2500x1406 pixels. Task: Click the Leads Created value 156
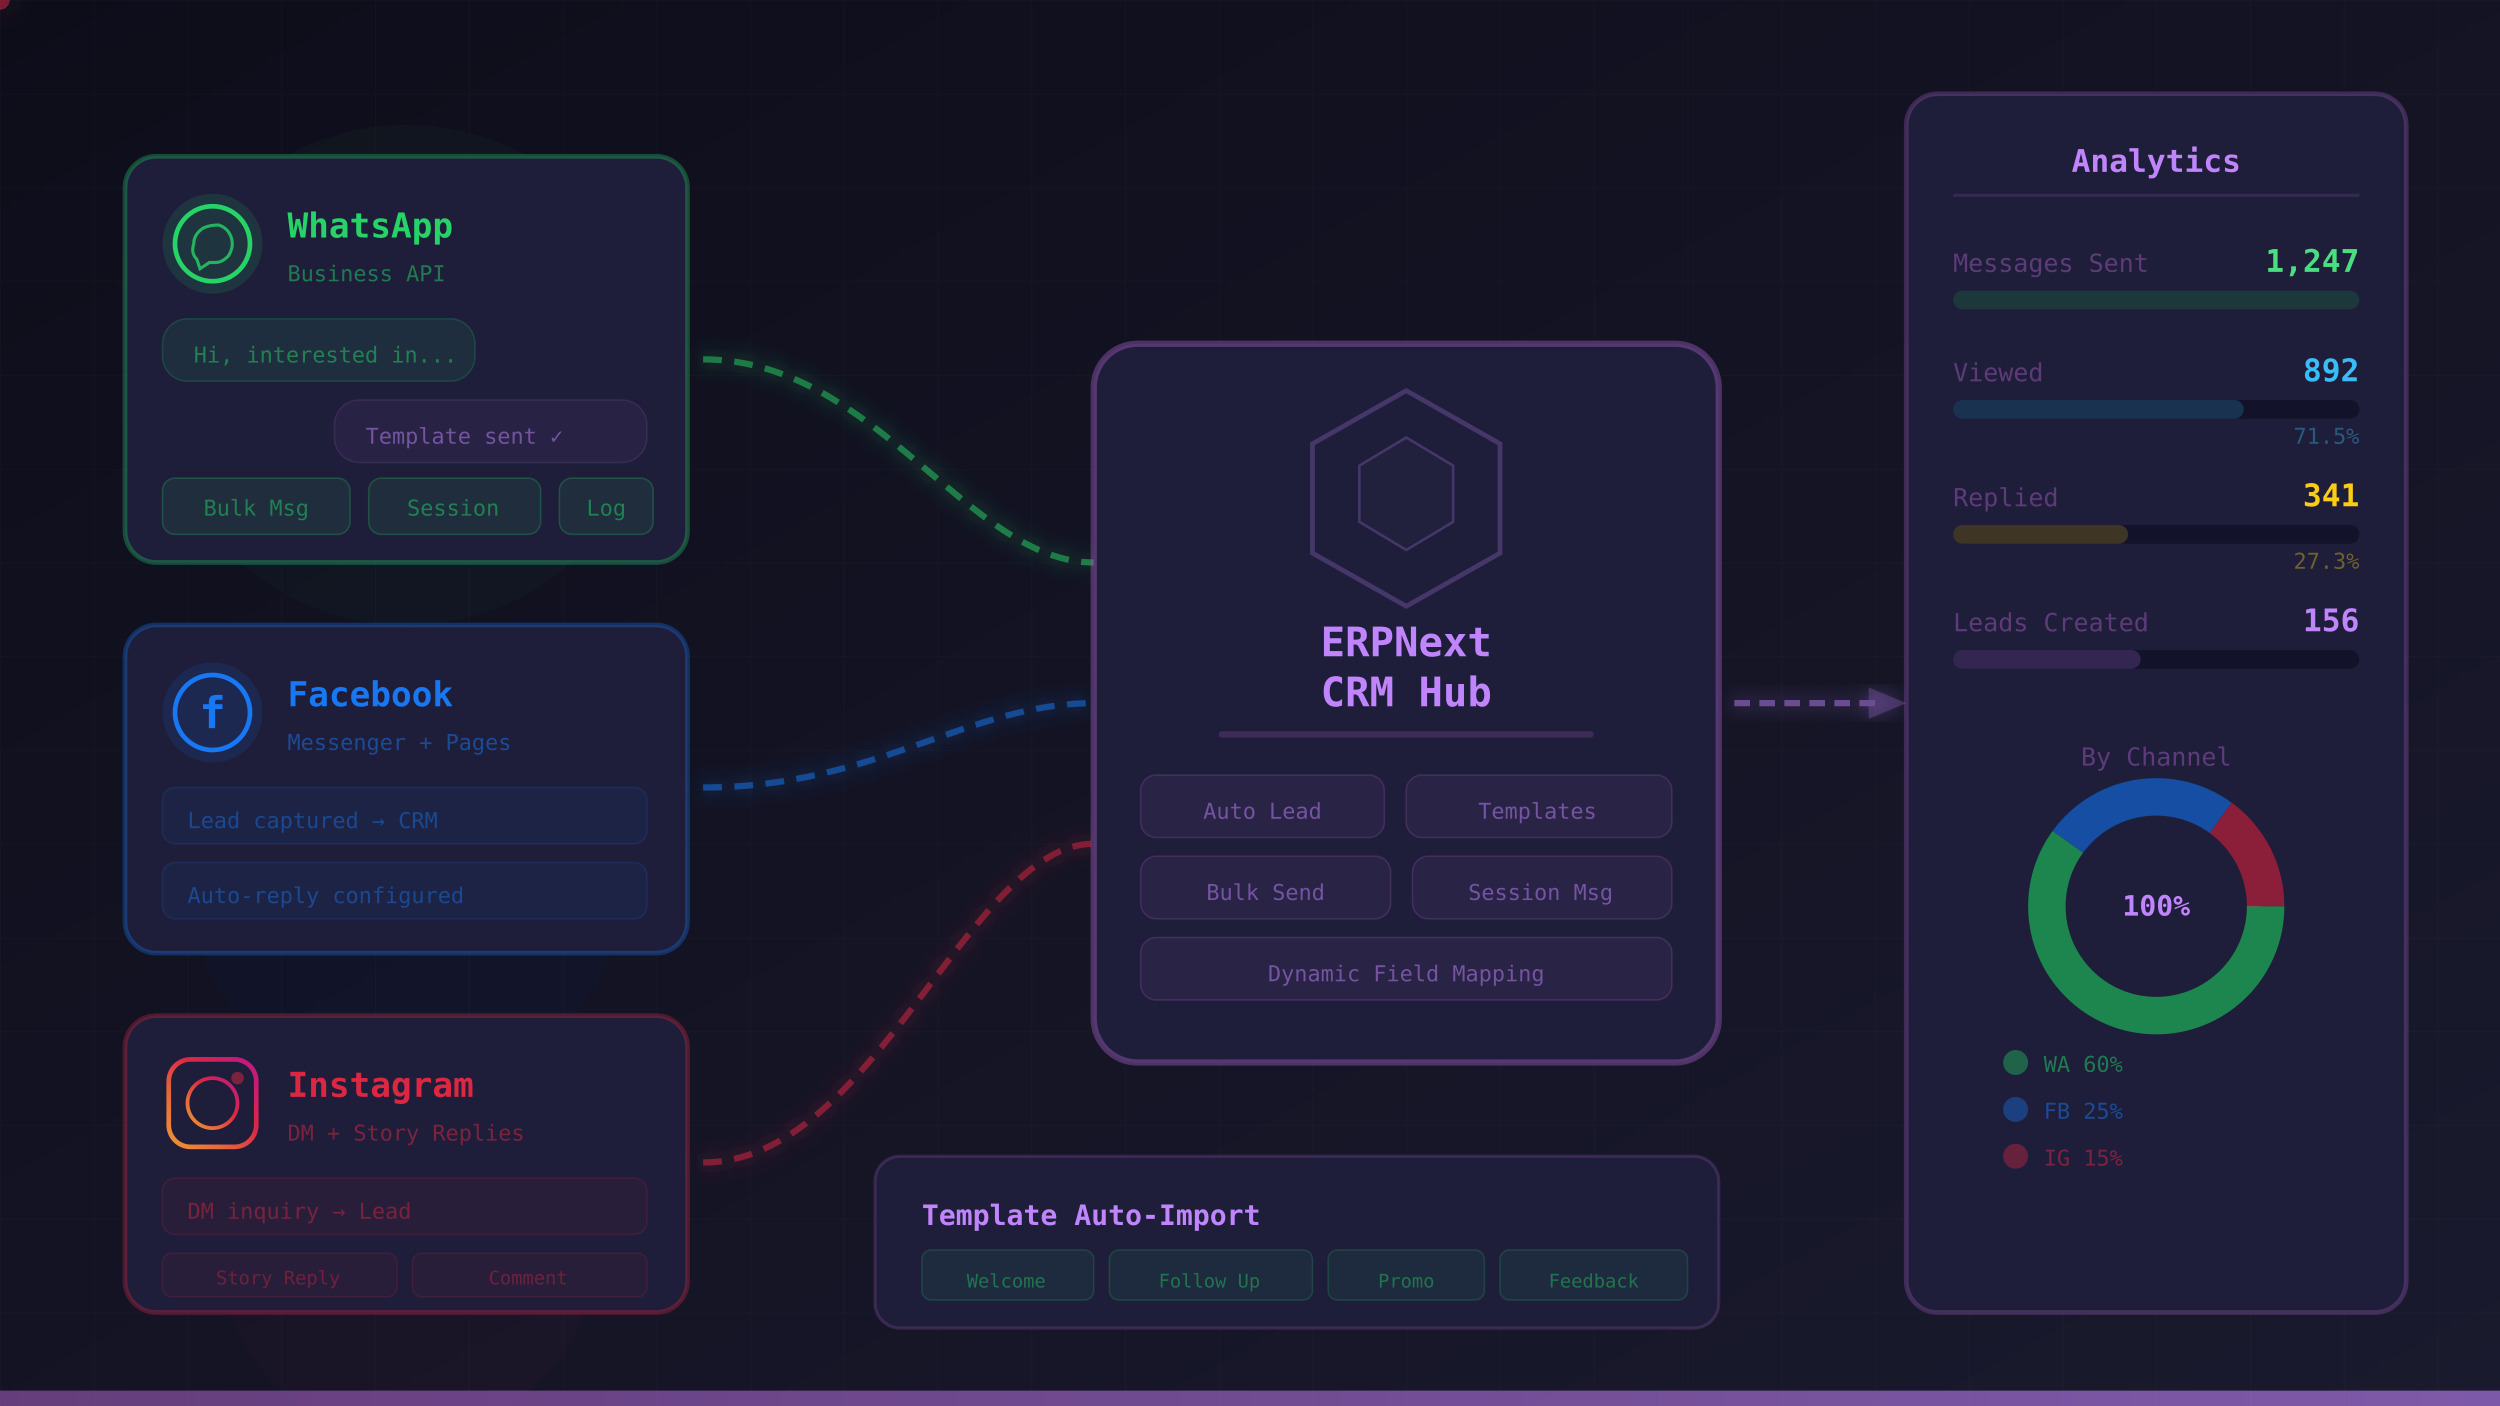2330,620
